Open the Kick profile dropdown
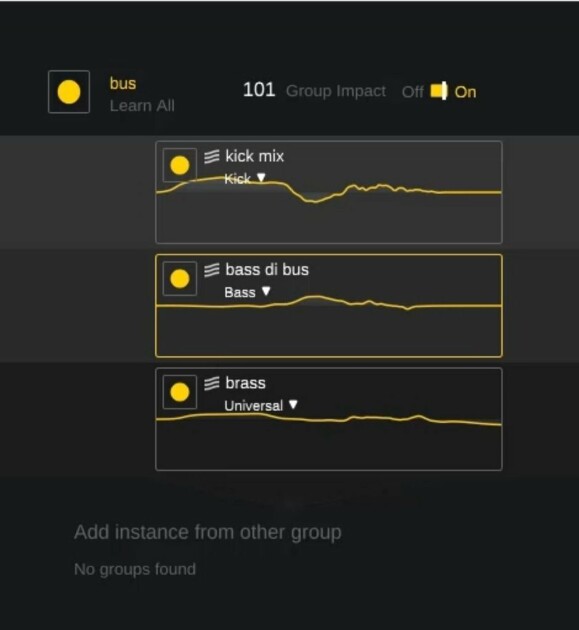This screenshot has height=630, width=579. pyautogui.click(x=245, y=178)
